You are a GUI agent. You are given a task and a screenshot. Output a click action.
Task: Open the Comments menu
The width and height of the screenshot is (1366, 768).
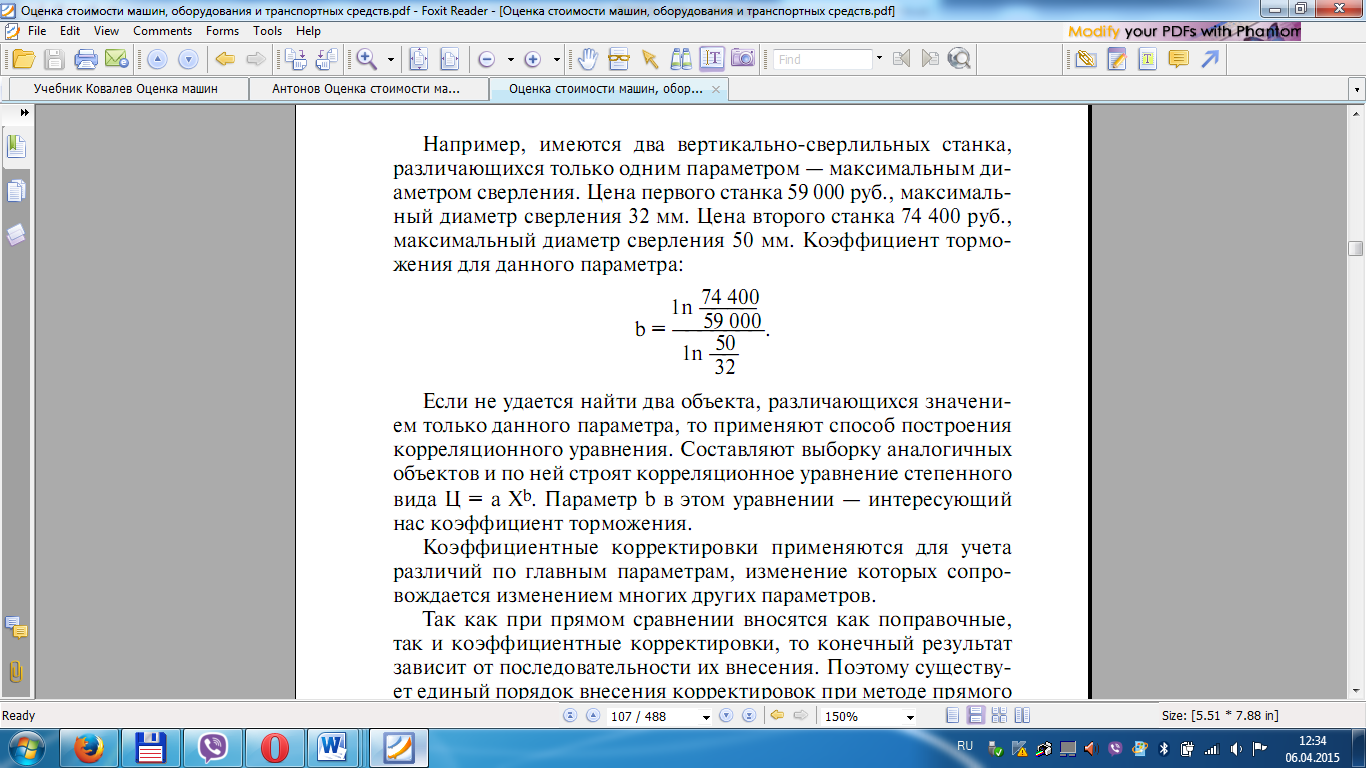point(162,31)
